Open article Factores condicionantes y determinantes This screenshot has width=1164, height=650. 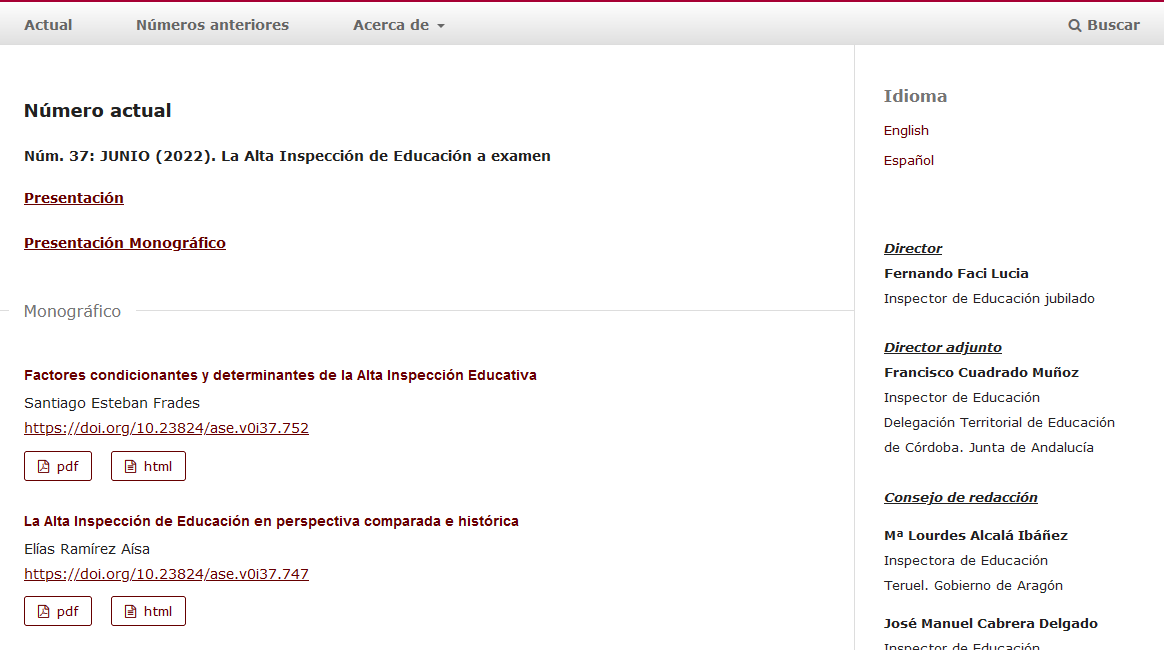(x=280, y=375)
